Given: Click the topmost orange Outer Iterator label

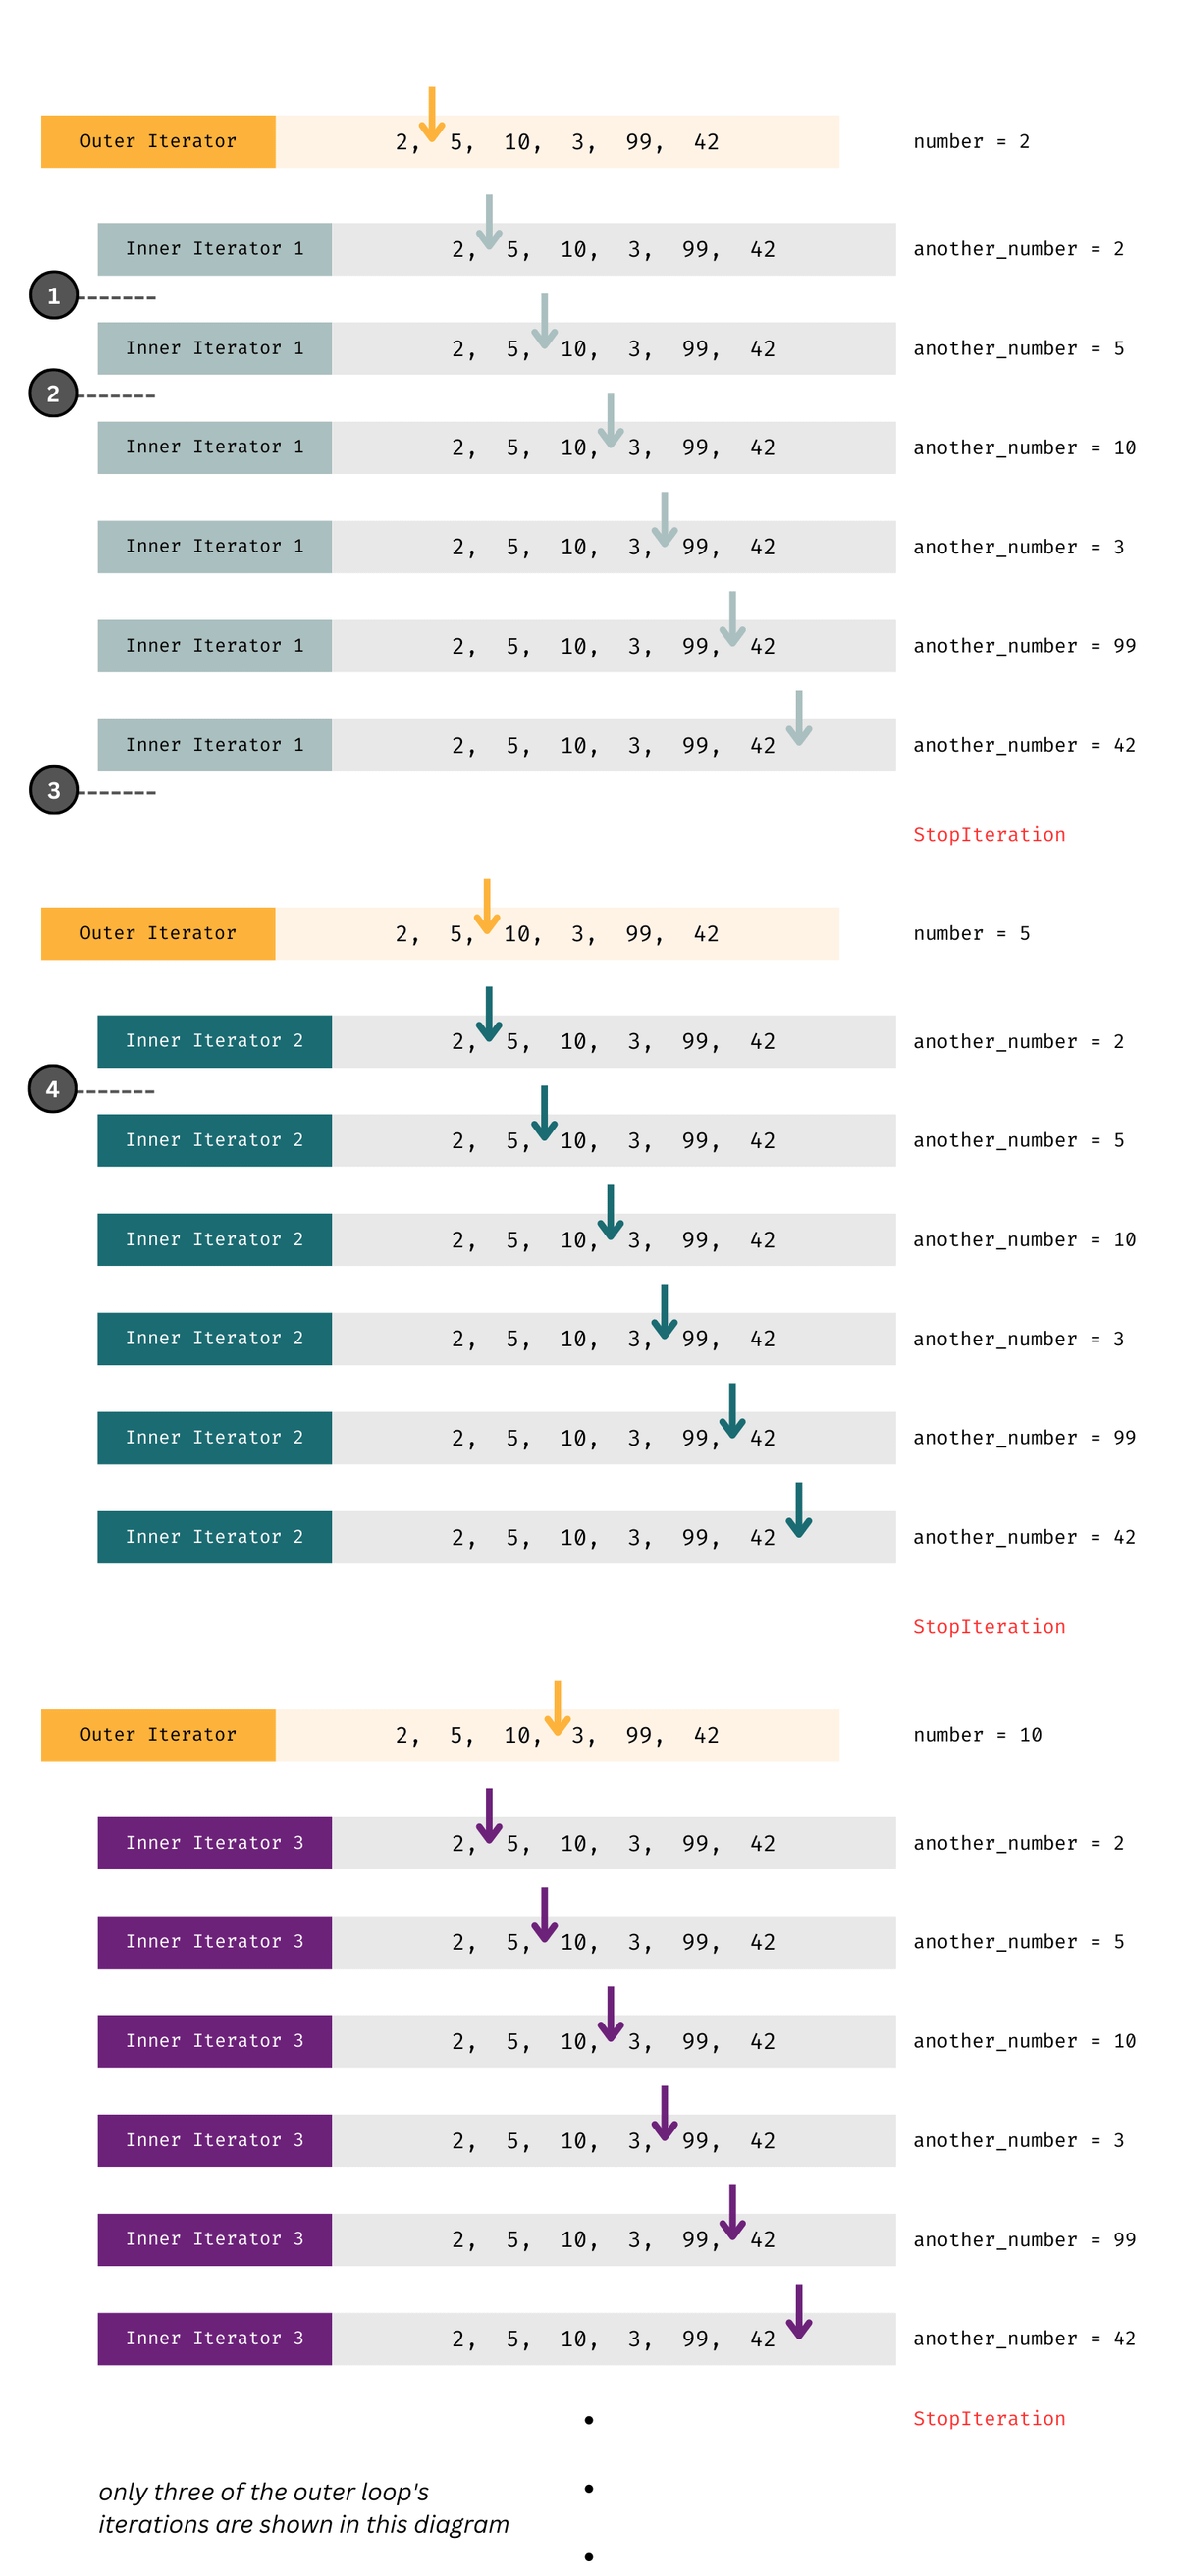Looking at the screenshot, I should (158, 141).
